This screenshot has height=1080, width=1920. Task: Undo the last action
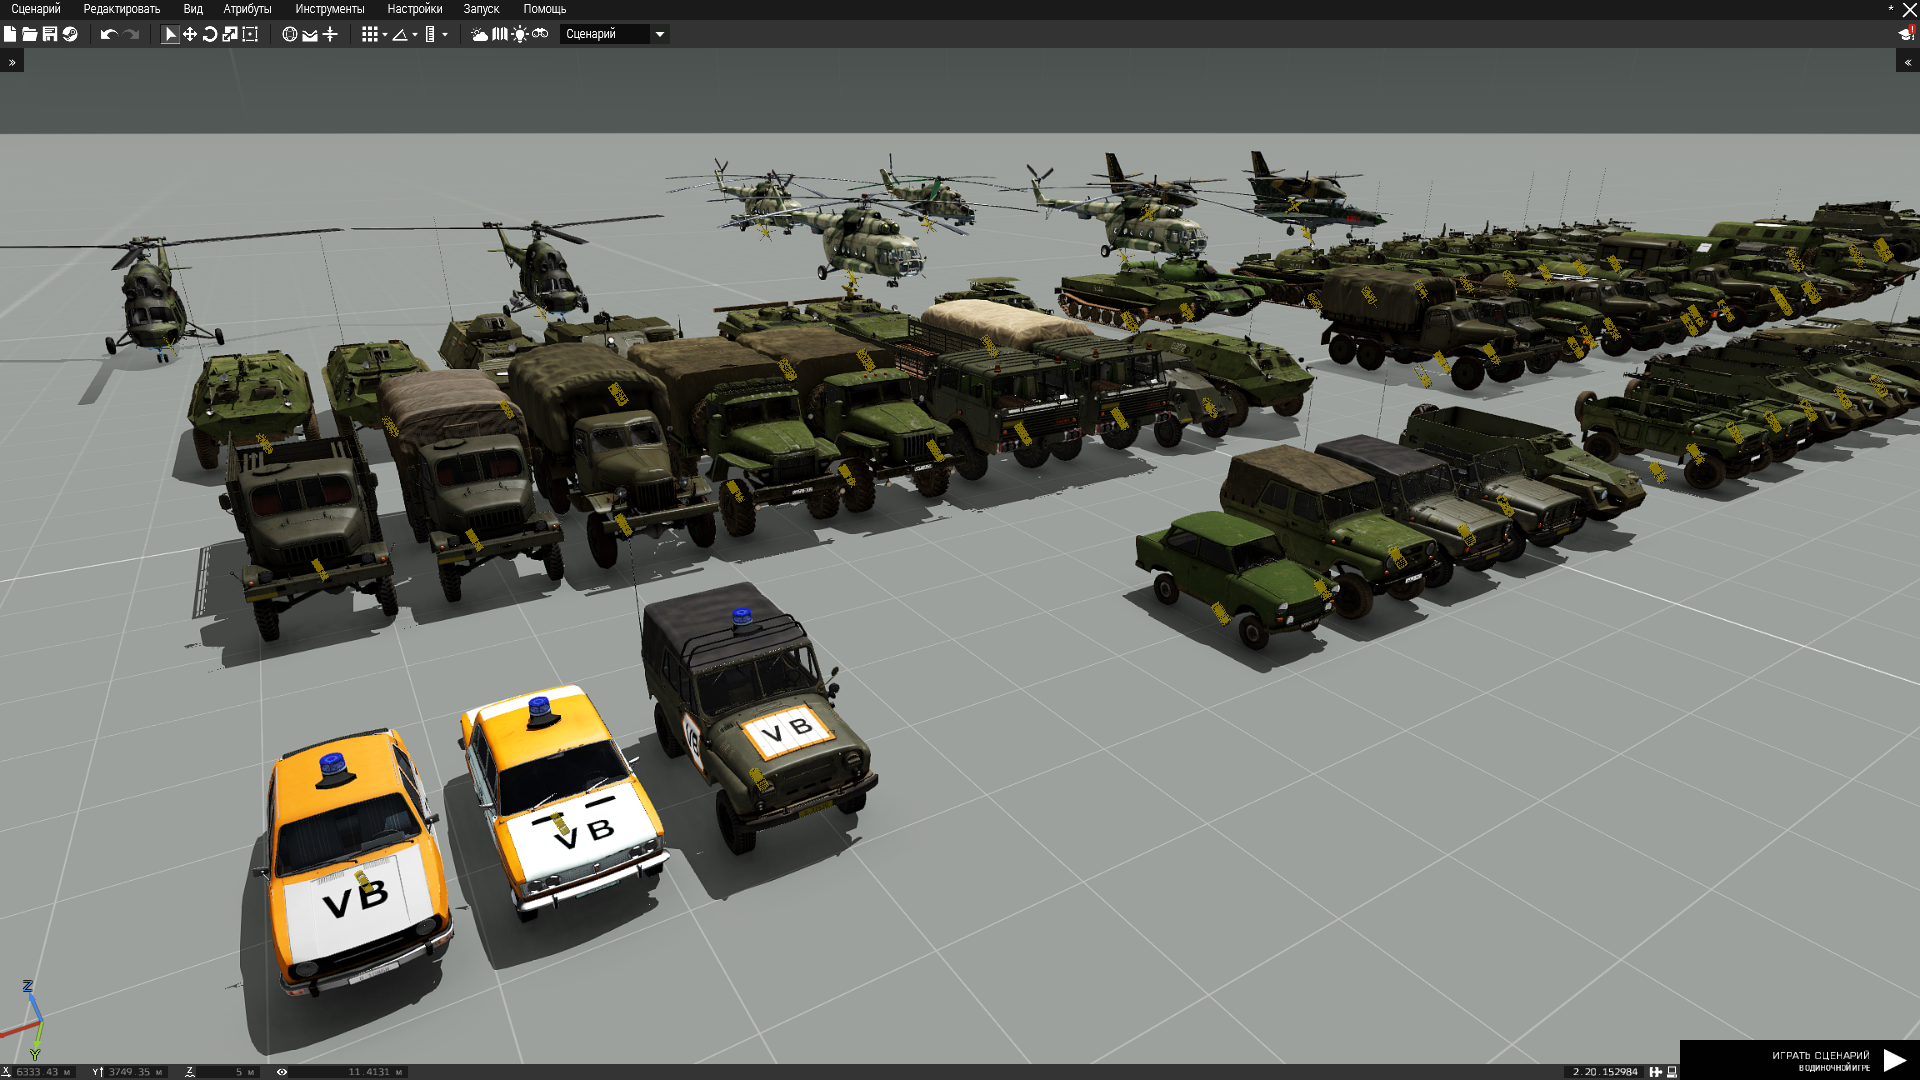click(109, 34)
